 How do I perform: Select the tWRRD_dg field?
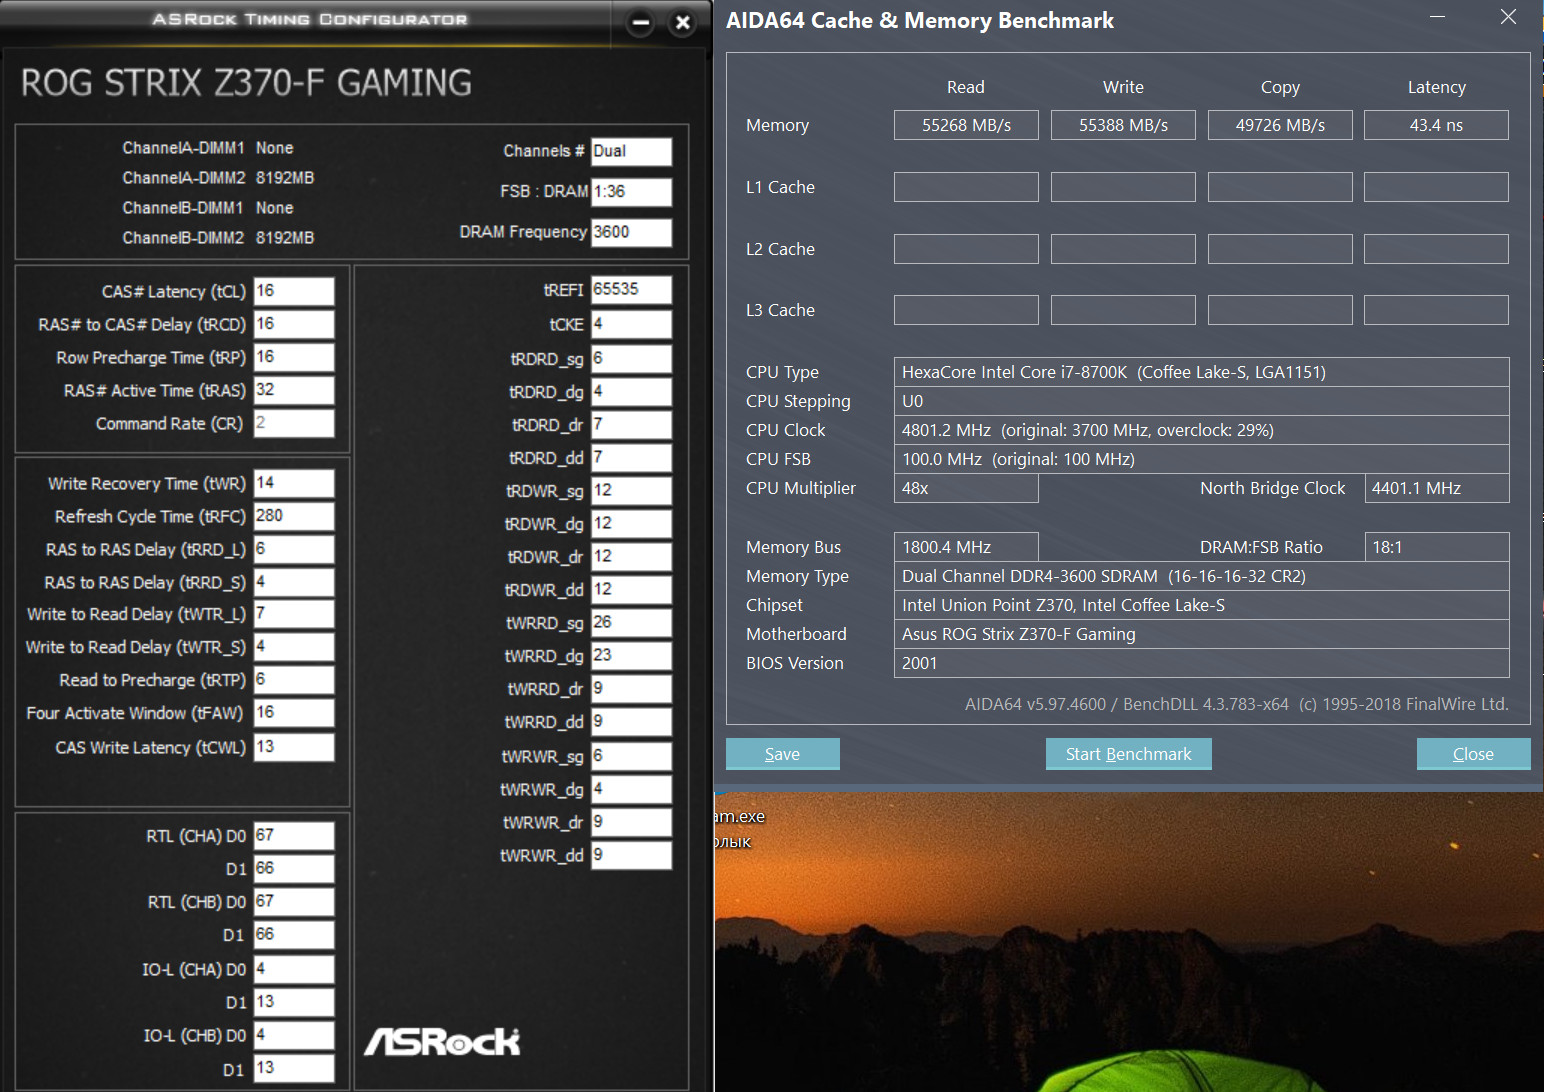pos(631,656)
